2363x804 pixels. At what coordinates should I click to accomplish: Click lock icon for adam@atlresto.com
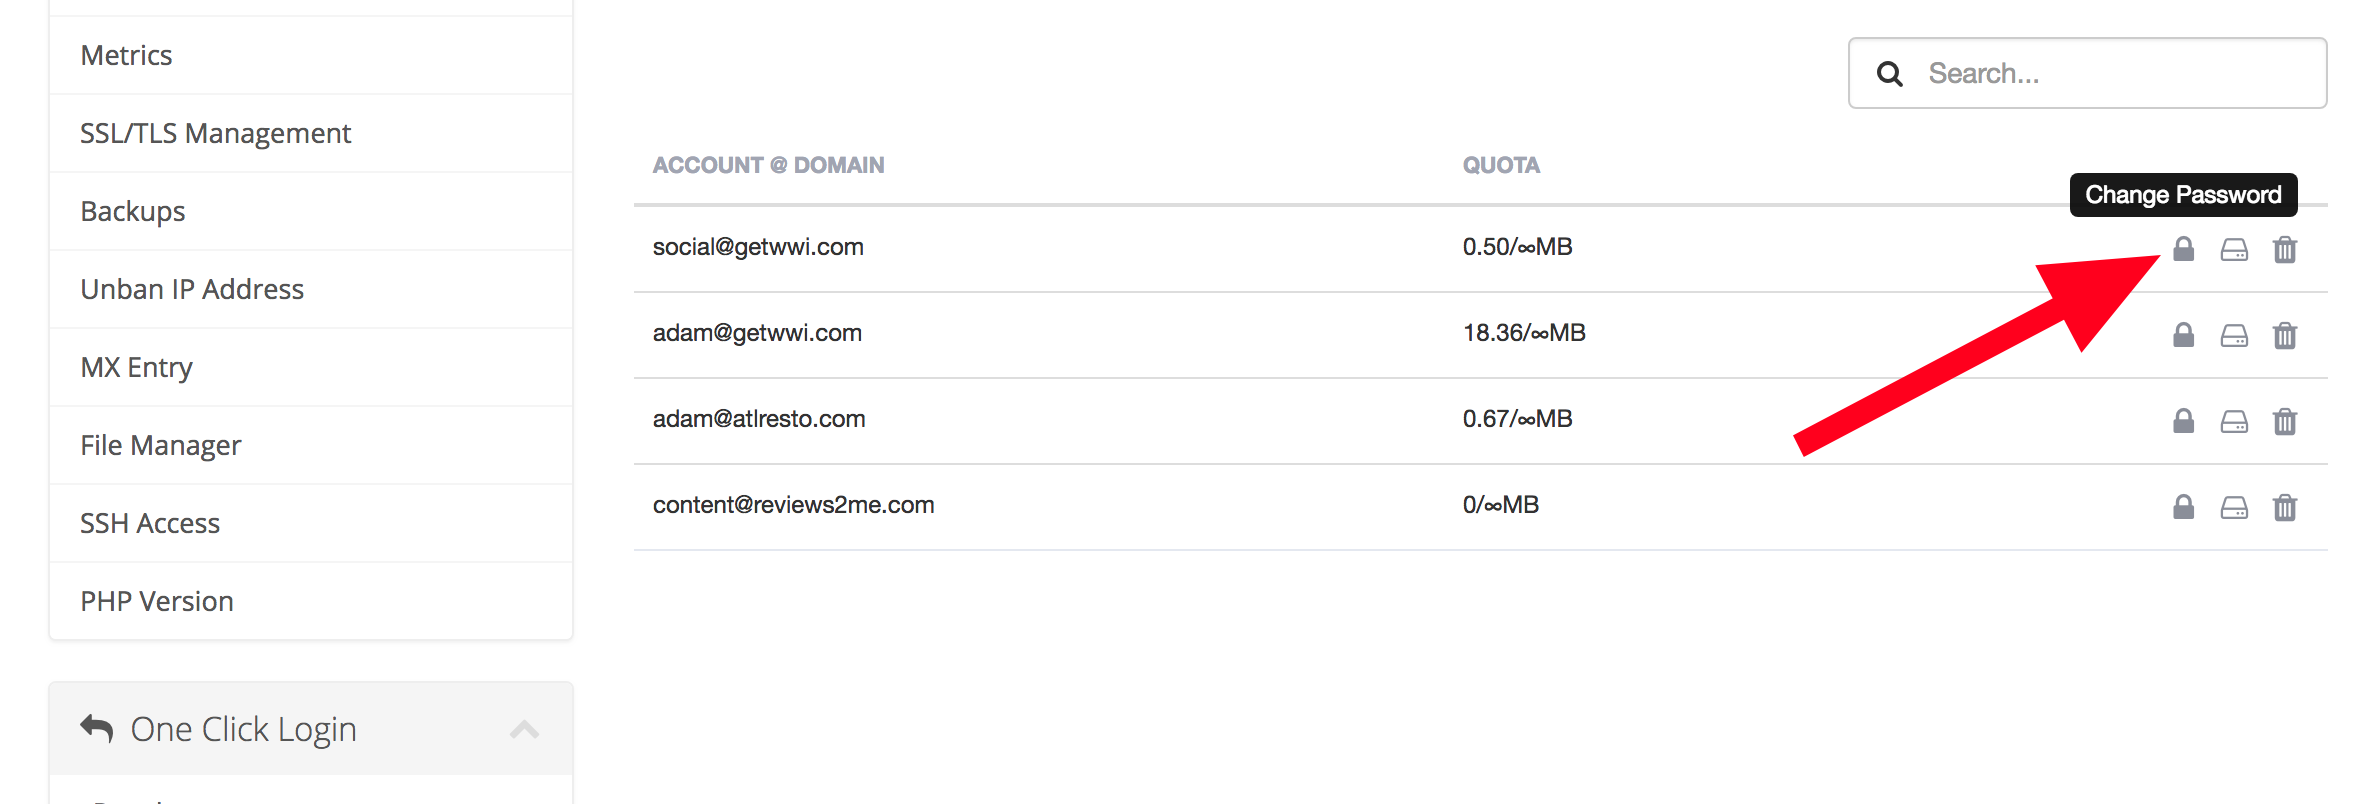[x=2183, y=421]
